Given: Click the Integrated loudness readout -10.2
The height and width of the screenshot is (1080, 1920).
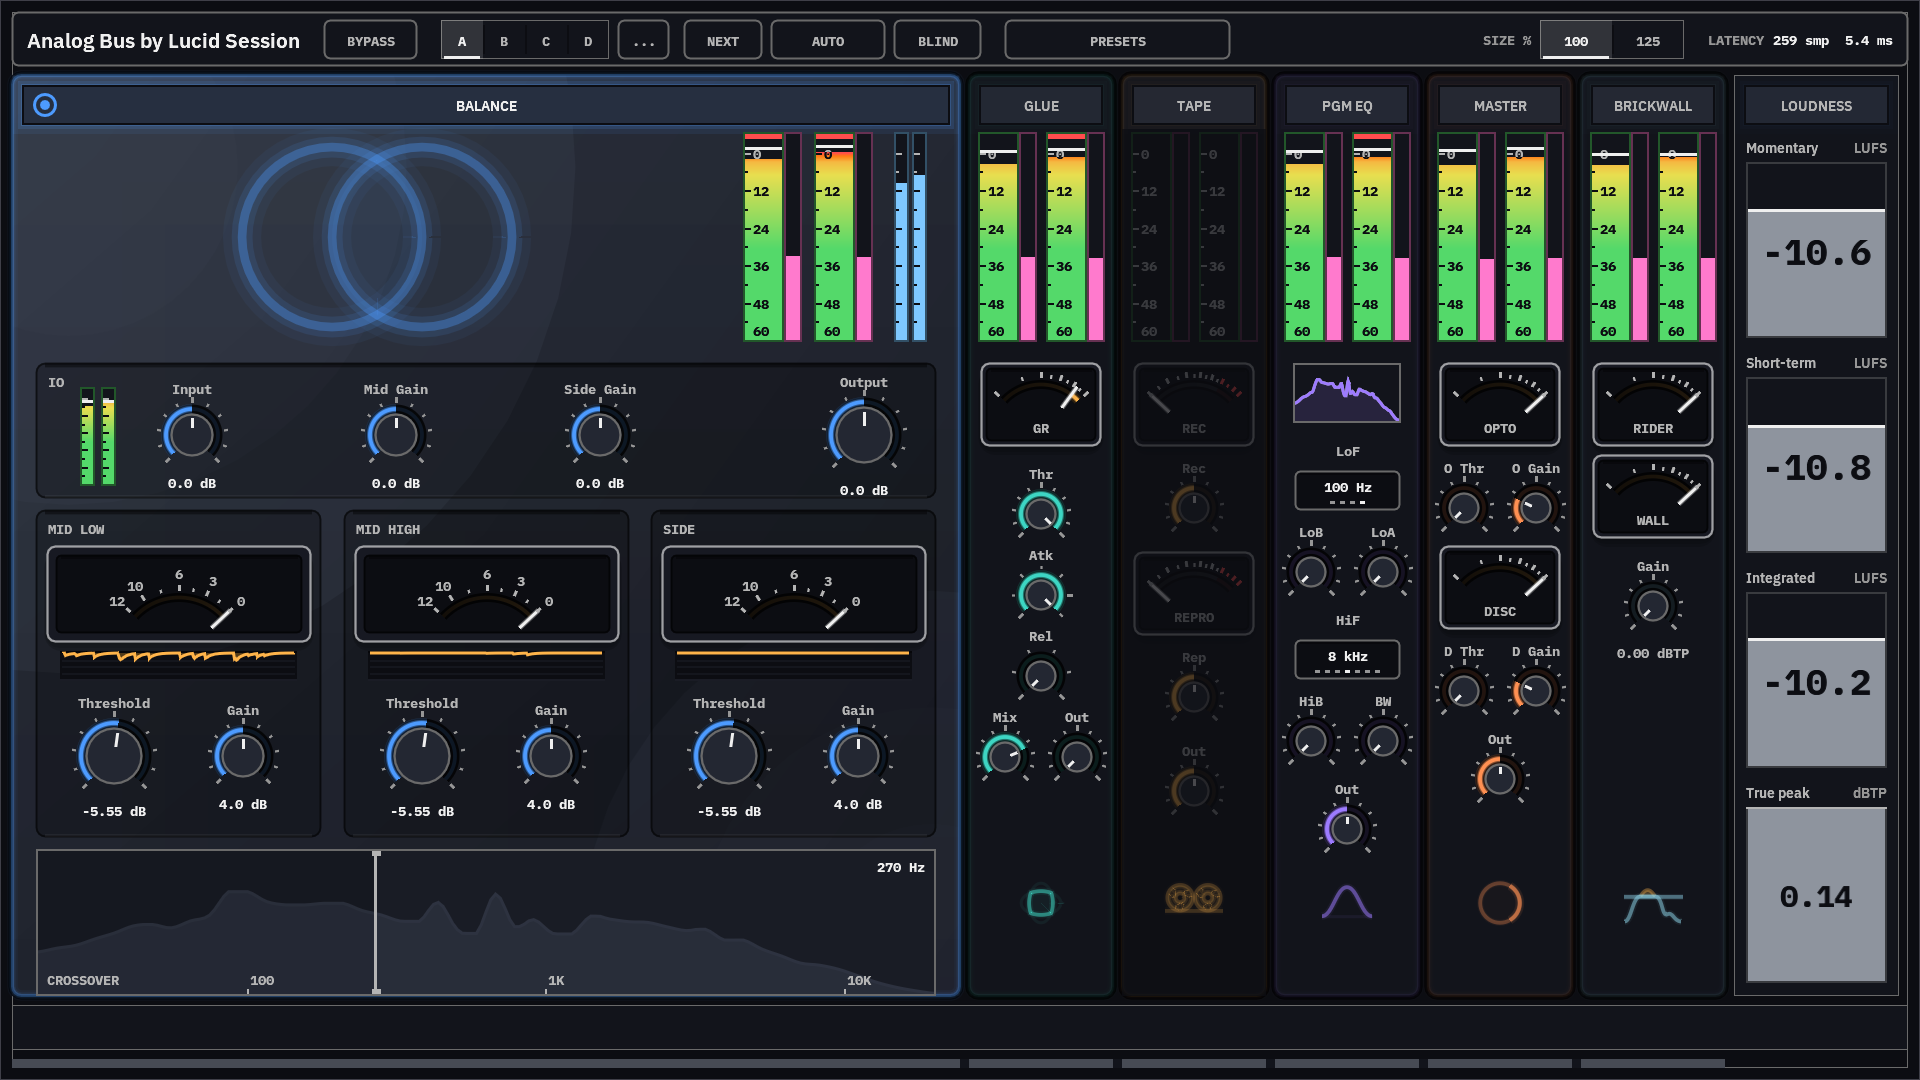Looking at the screenshot, I should pos(1816,683).
